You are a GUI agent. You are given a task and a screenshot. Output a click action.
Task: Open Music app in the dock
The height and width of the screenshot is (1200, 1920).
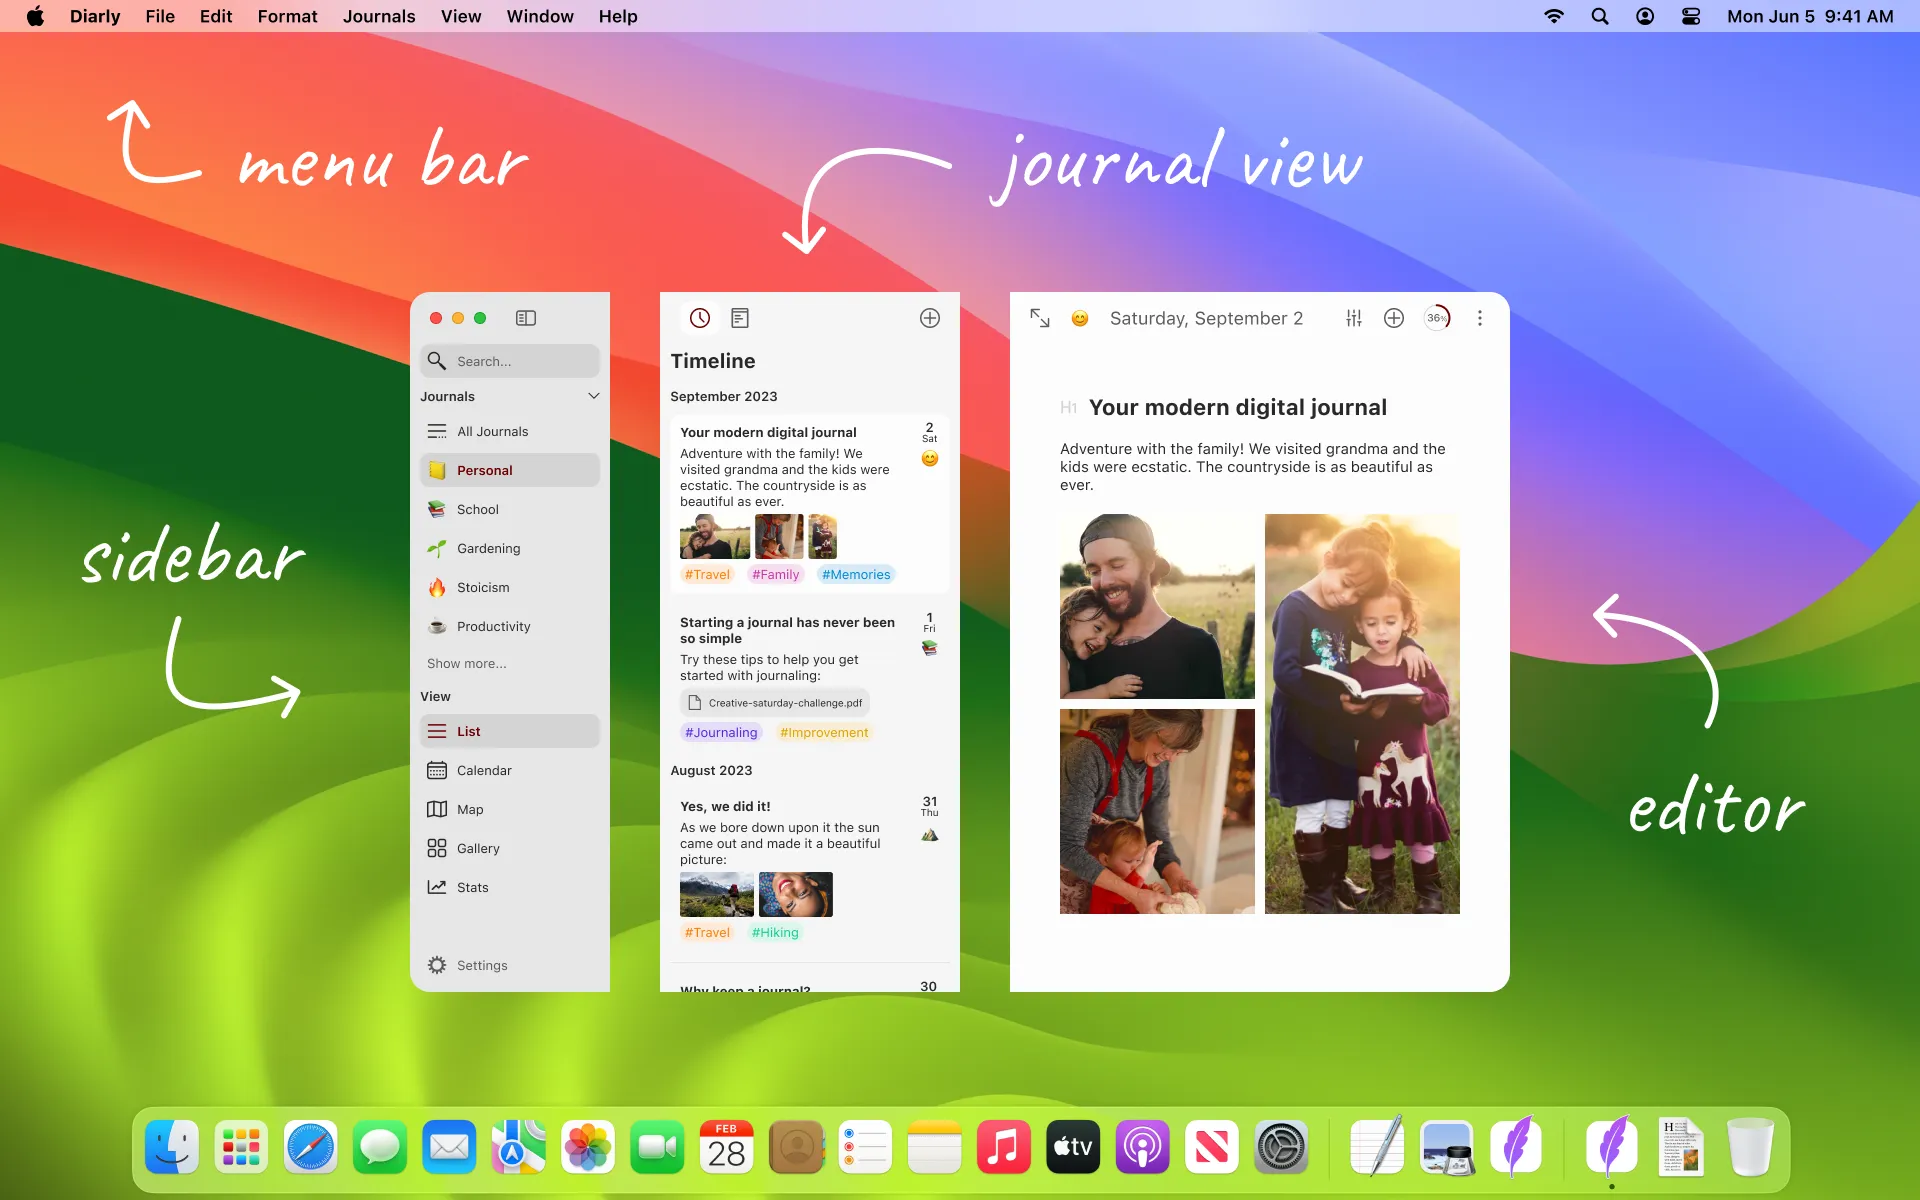[1004, 1147]
